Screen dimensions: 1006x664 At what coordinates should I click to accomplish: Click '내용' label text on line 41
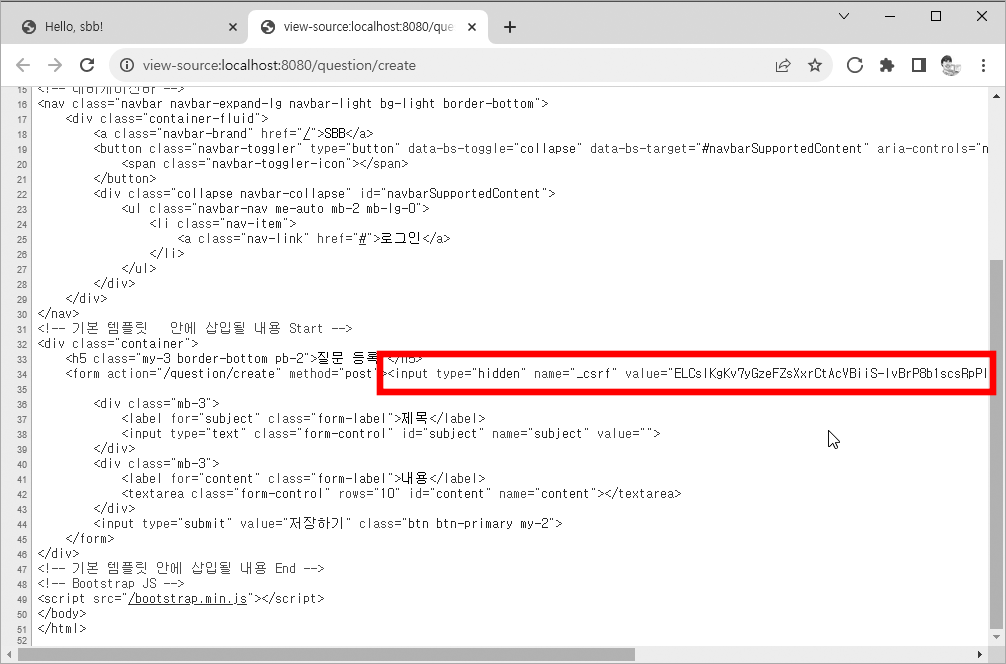pos(414,479)
